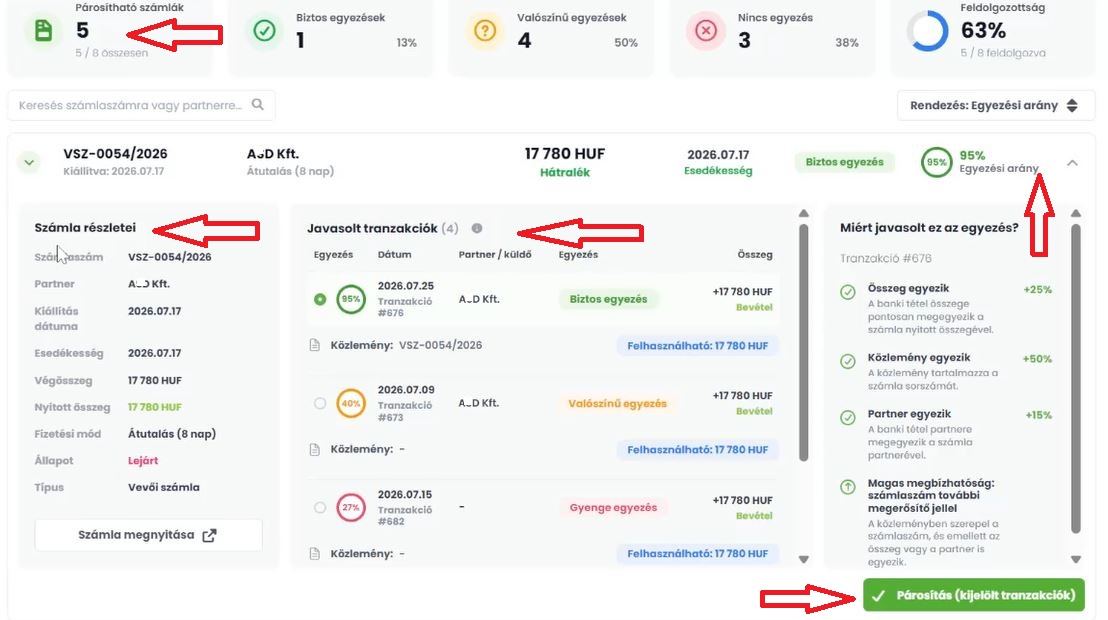The image size is (1108, 620).
Task: Click the Összeg column header
Action: 755,255
